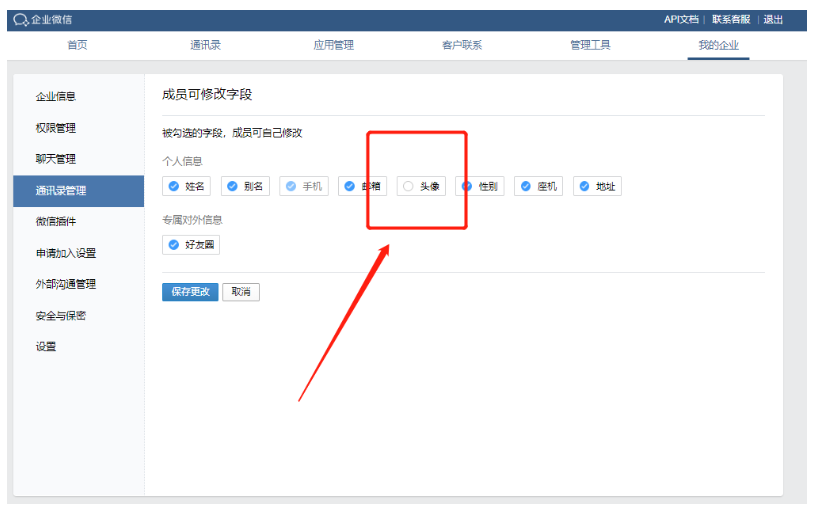
Task: Check the 头像 field checkbox
Action: (408, 186)
